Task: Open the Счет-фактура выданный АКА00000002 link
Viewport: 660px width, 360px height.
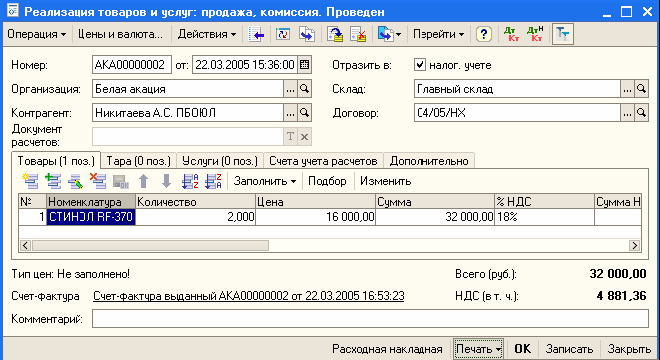Action: 248,296
